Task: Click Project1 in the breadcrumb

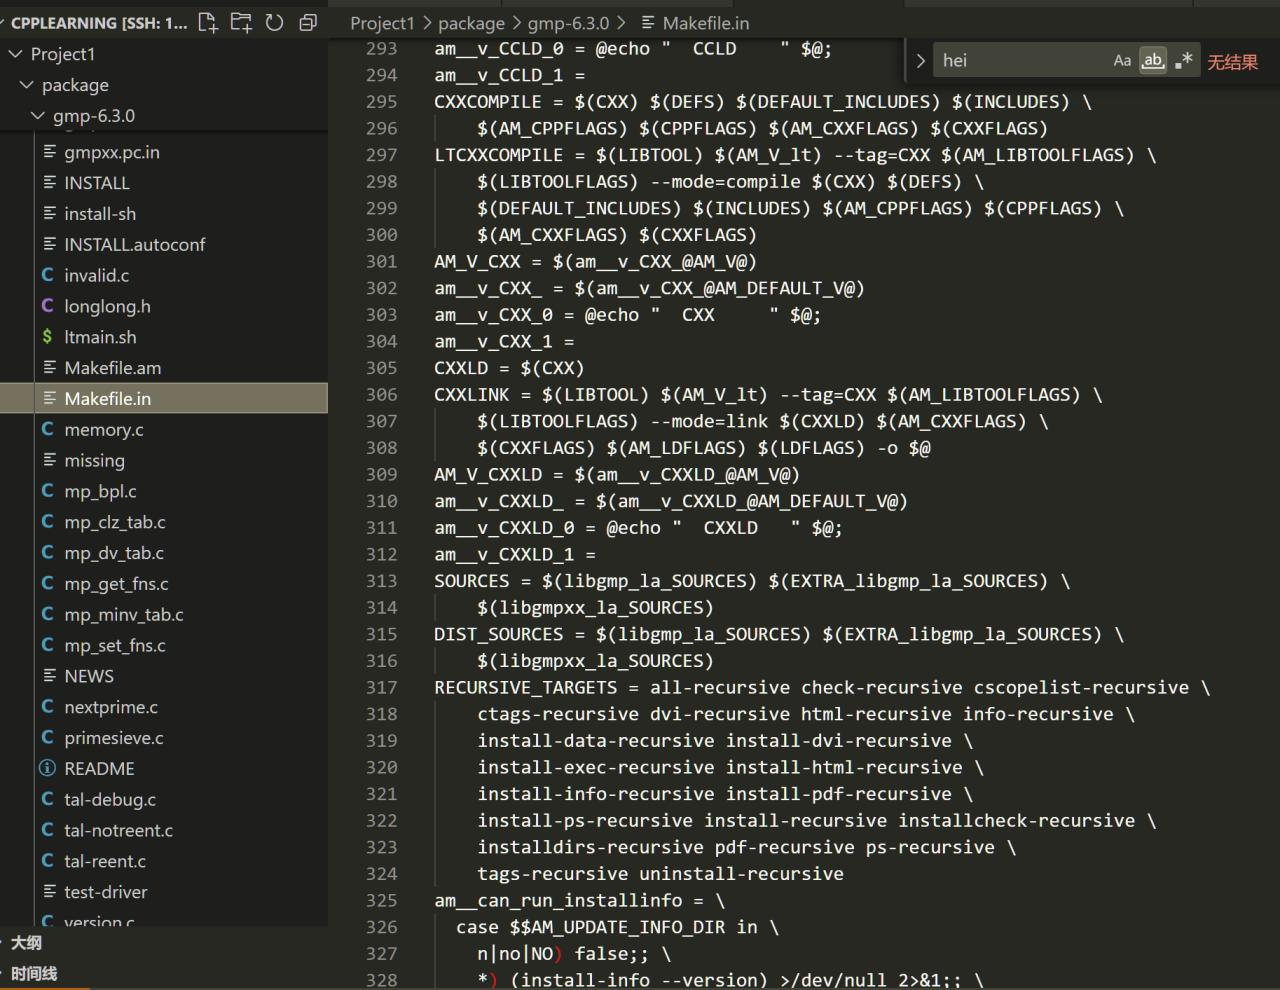Action: (382, 23)
